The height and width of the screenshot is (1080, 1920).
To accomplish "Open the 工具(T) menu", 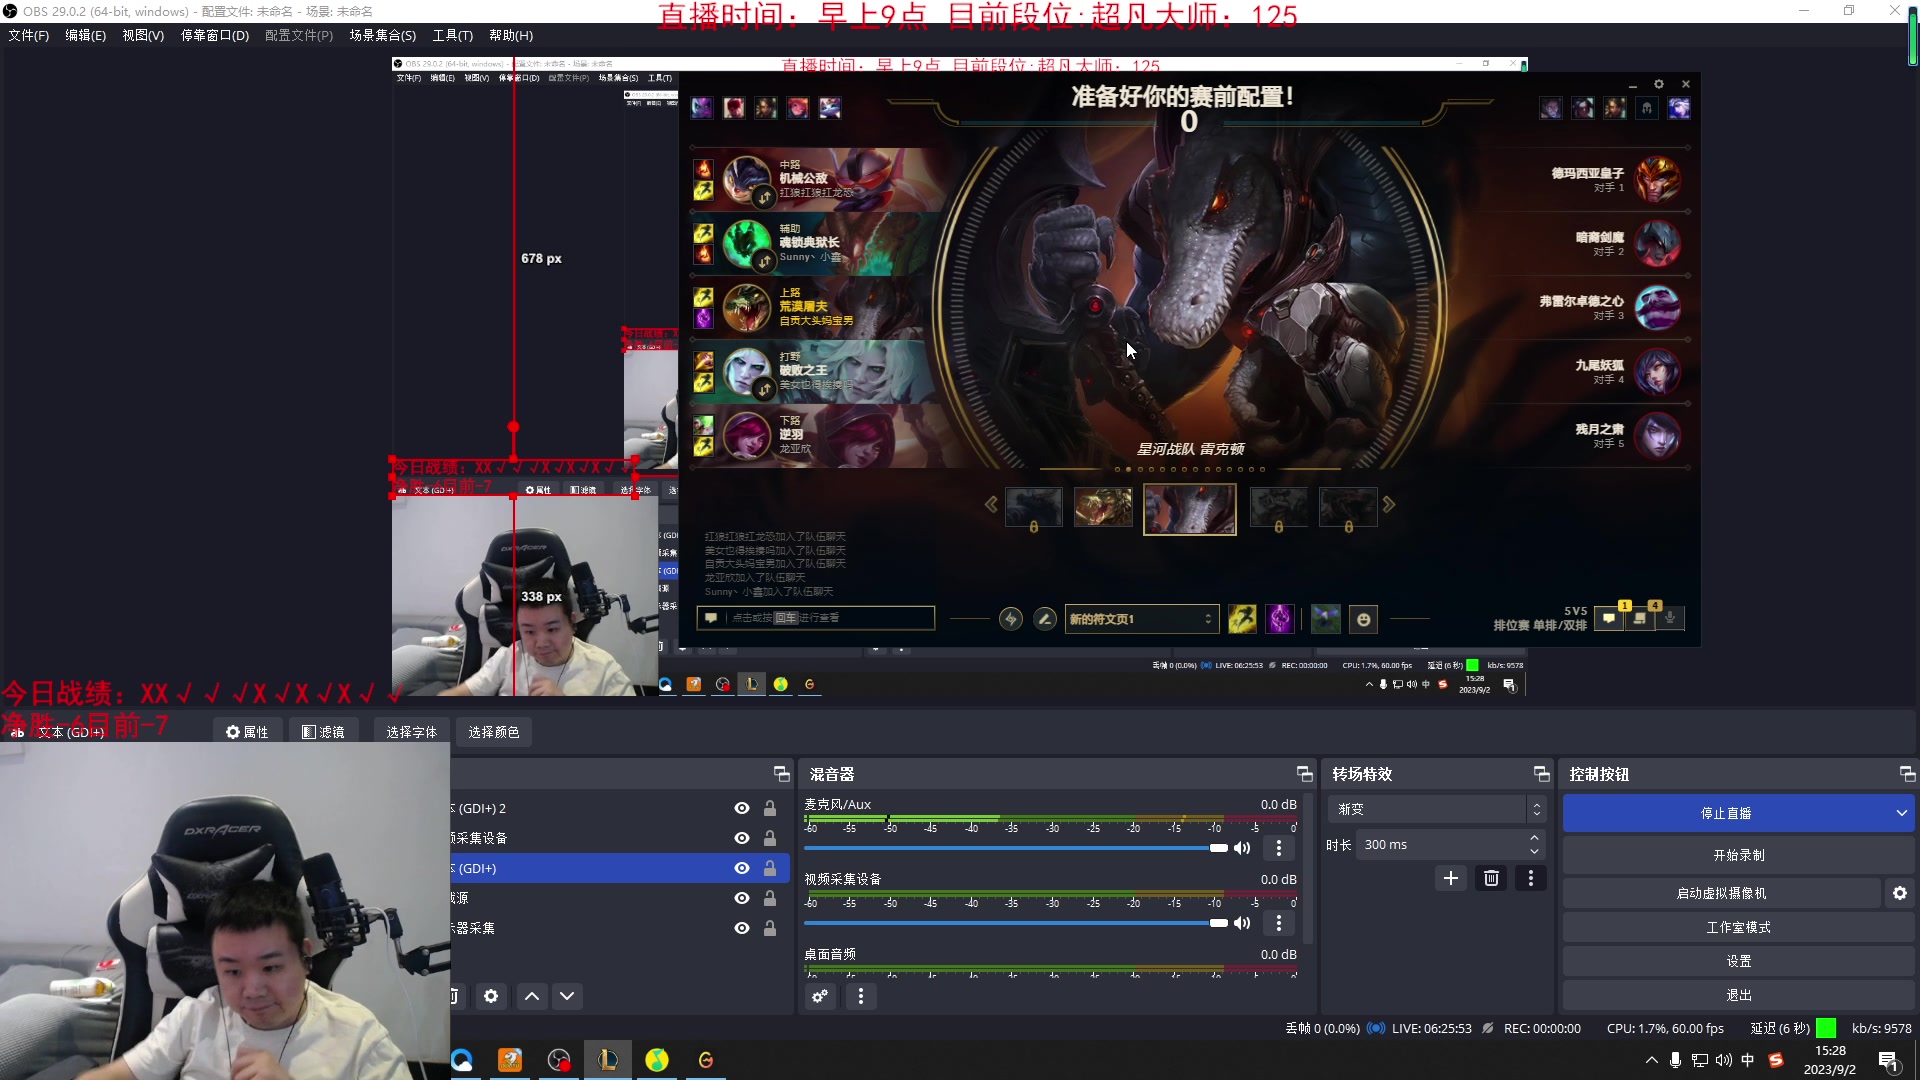I will point(452,35).
